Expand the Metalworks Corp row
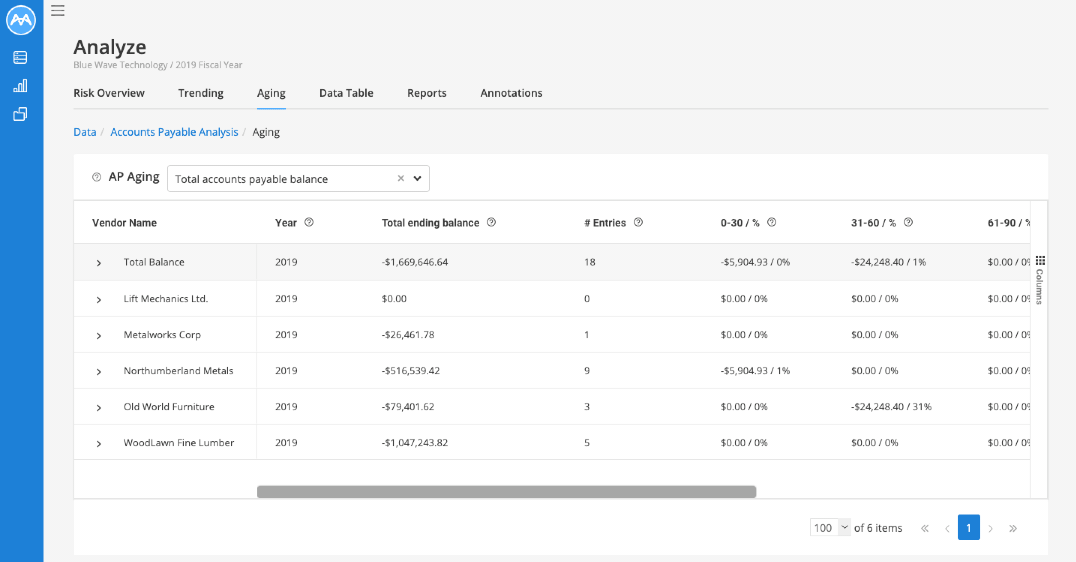This screenshot has height=562, width=1076. coord(99,336)
